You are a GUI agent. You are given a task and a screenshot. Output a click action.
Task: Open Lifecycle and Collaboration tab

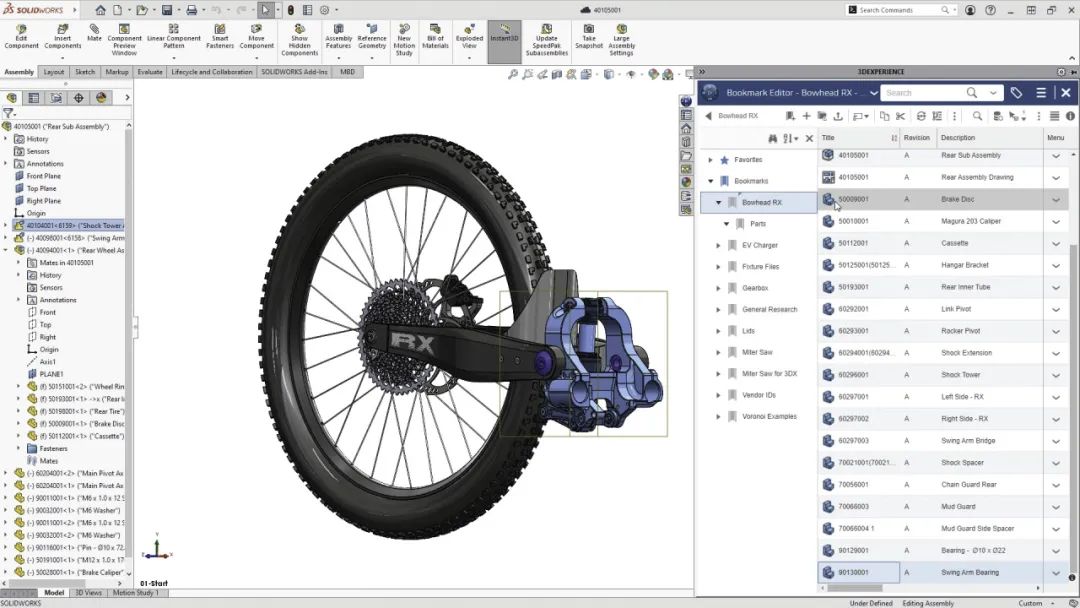211,72
